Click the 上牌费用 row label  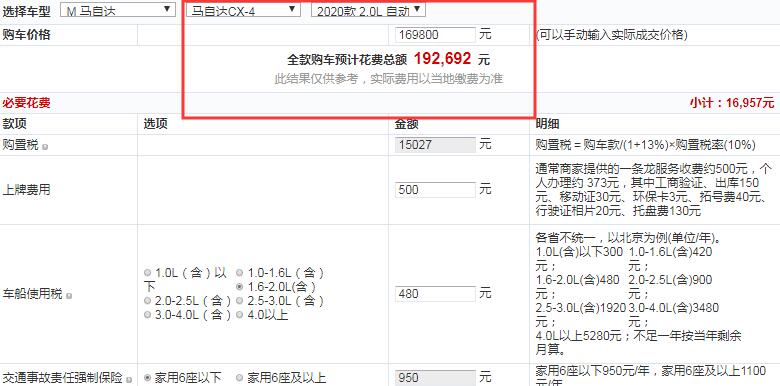tap(26, 190)
